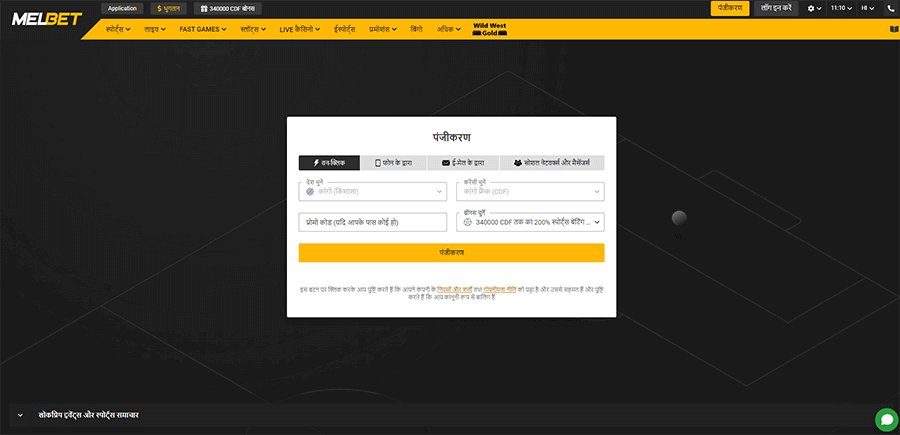This screenshot has height=435, width=900.
Task: Open the Application download button
Action: pos(122,9)
